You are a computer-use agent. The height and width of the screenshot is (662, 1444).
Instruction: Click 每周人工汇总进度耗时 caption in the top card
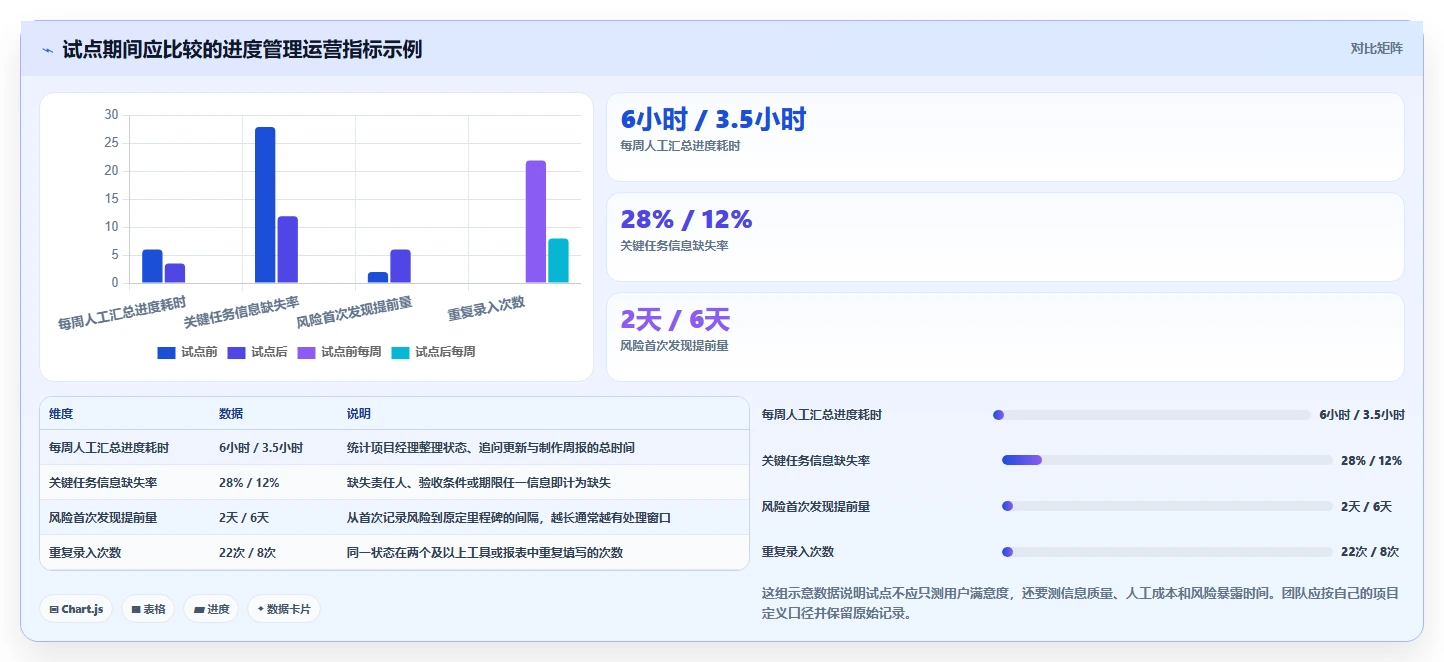pos(680,146)
